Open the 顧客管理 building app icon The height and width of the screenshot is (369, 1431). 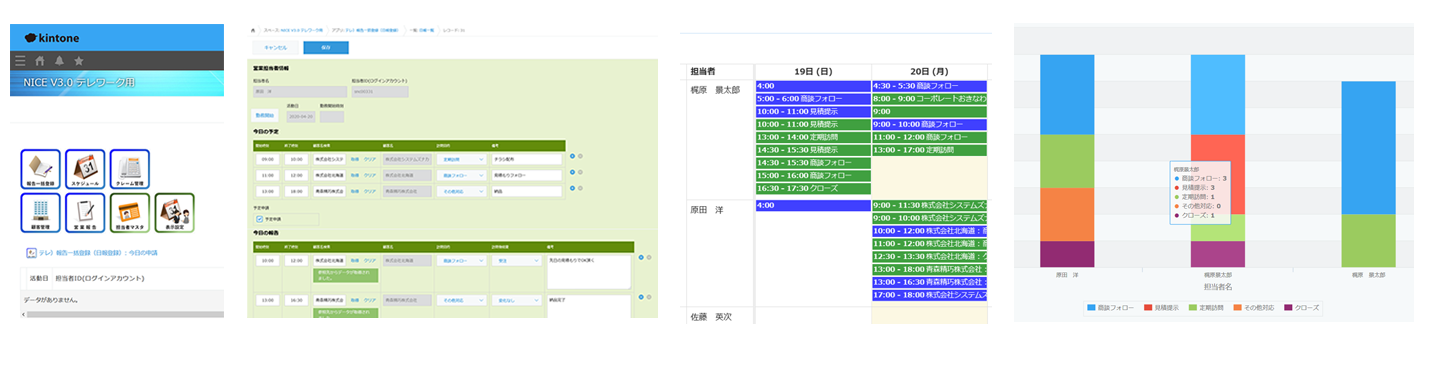(x=41, y=212)
